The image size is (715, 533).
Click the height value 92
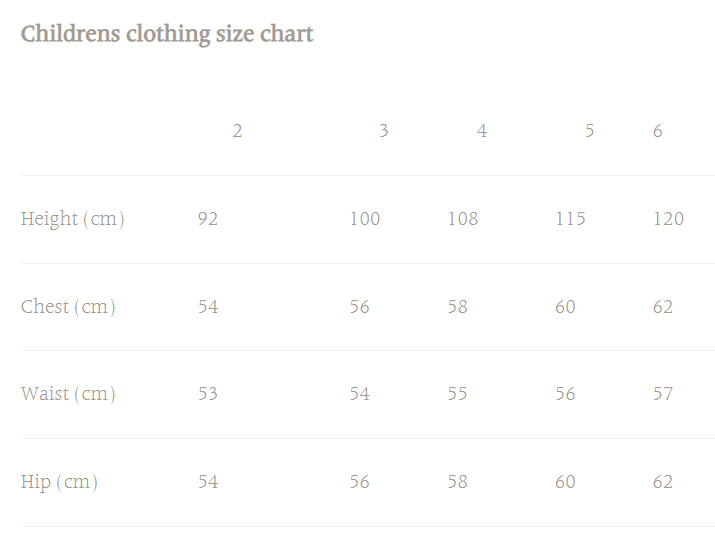[208, 219]
